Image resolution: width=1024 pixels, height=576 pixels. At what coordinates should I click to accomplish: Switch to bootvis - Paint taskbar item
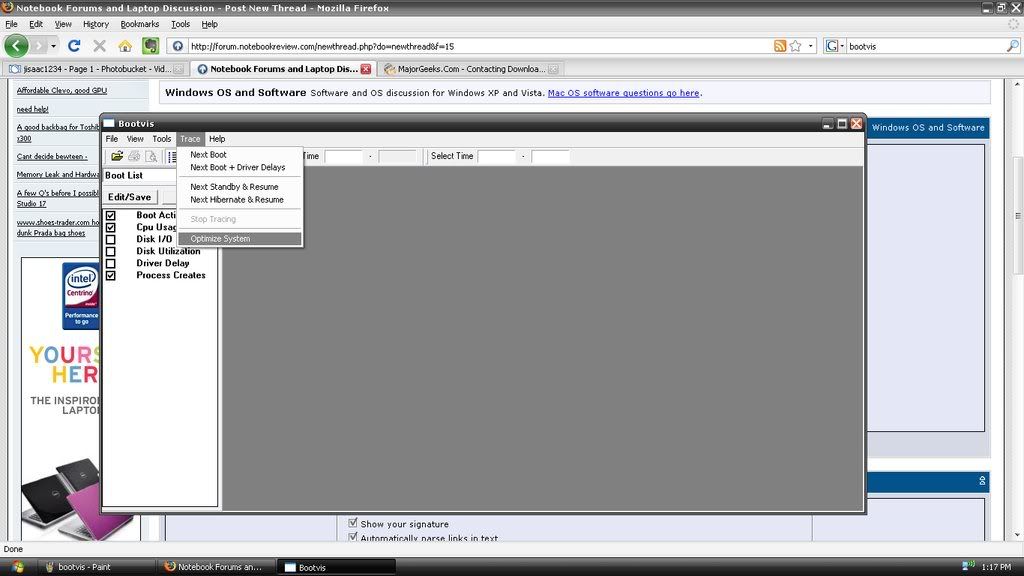point(96,567)
